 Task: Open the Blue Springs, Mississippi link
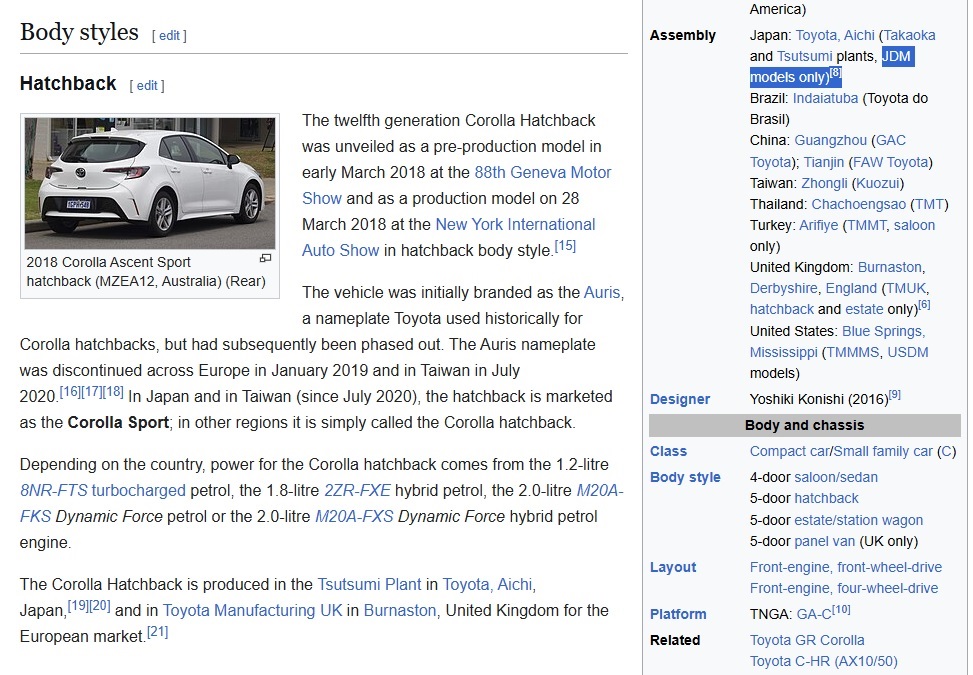tap(837, 342)
